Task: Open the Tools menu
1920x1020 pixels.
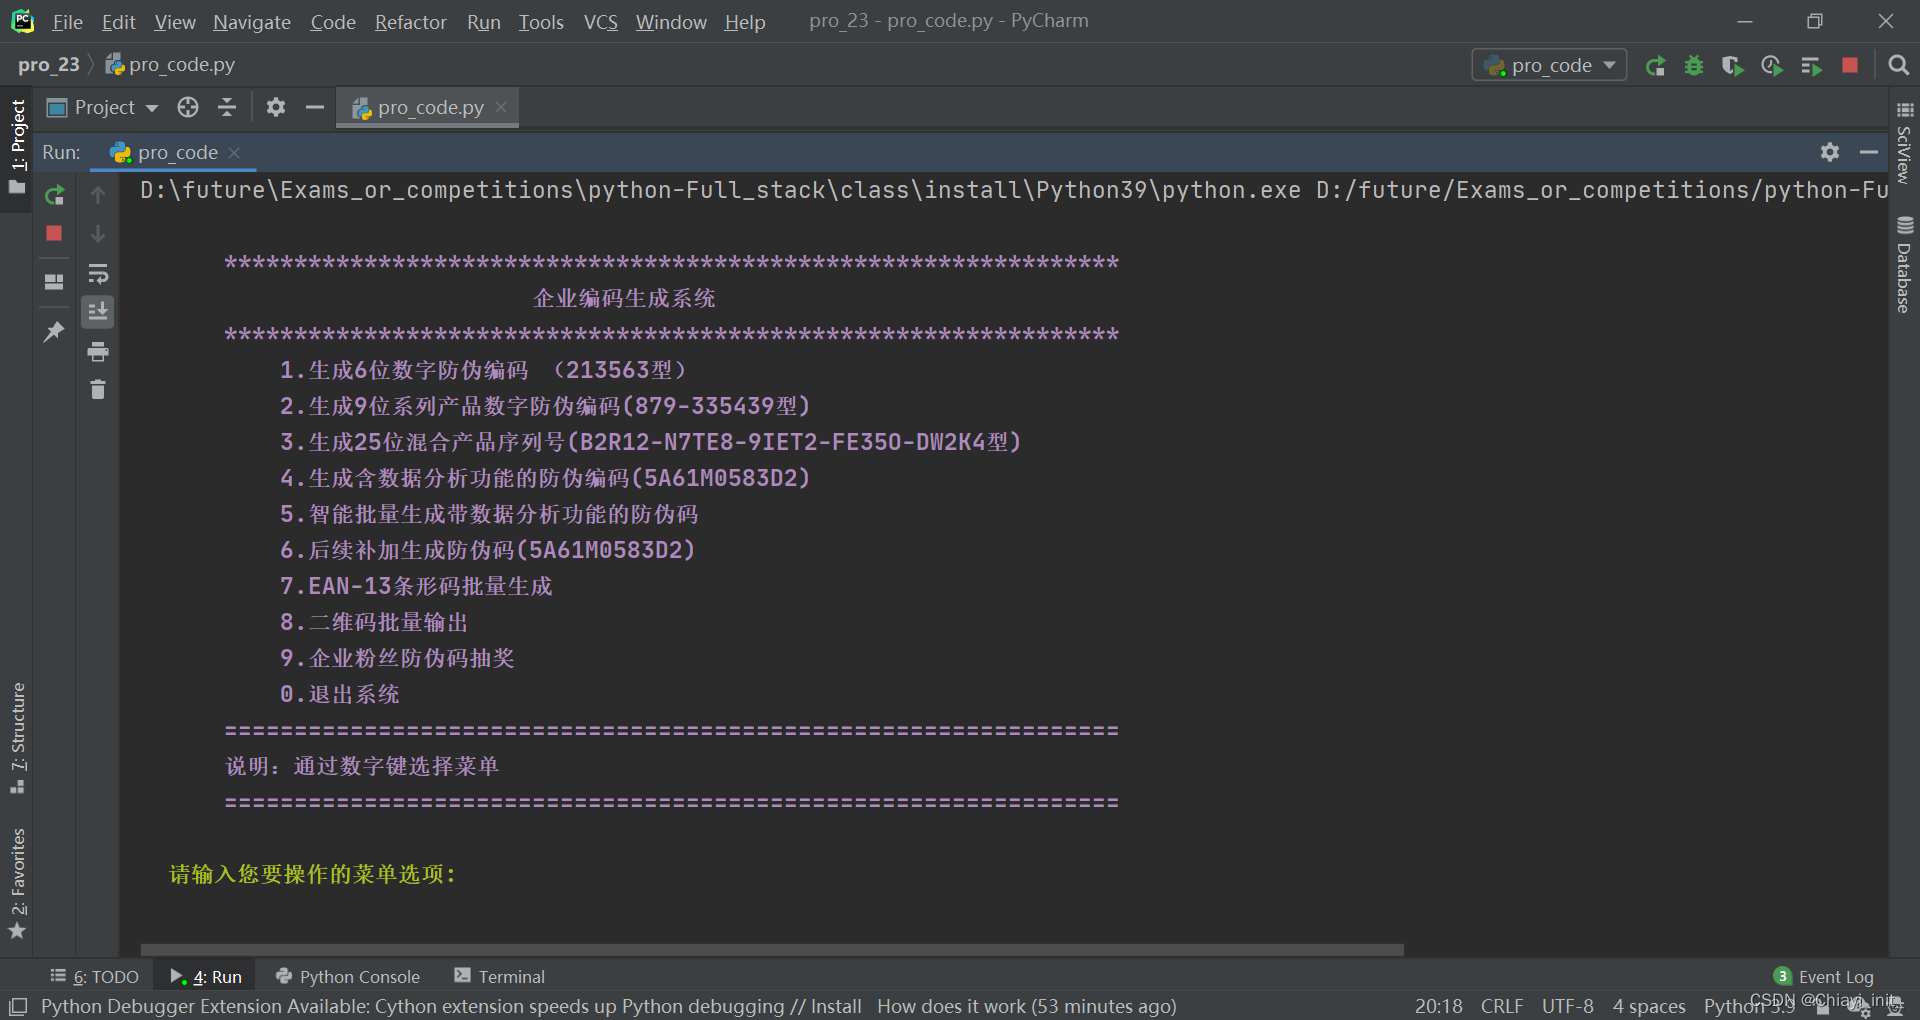Action: [x=541, y=22]
